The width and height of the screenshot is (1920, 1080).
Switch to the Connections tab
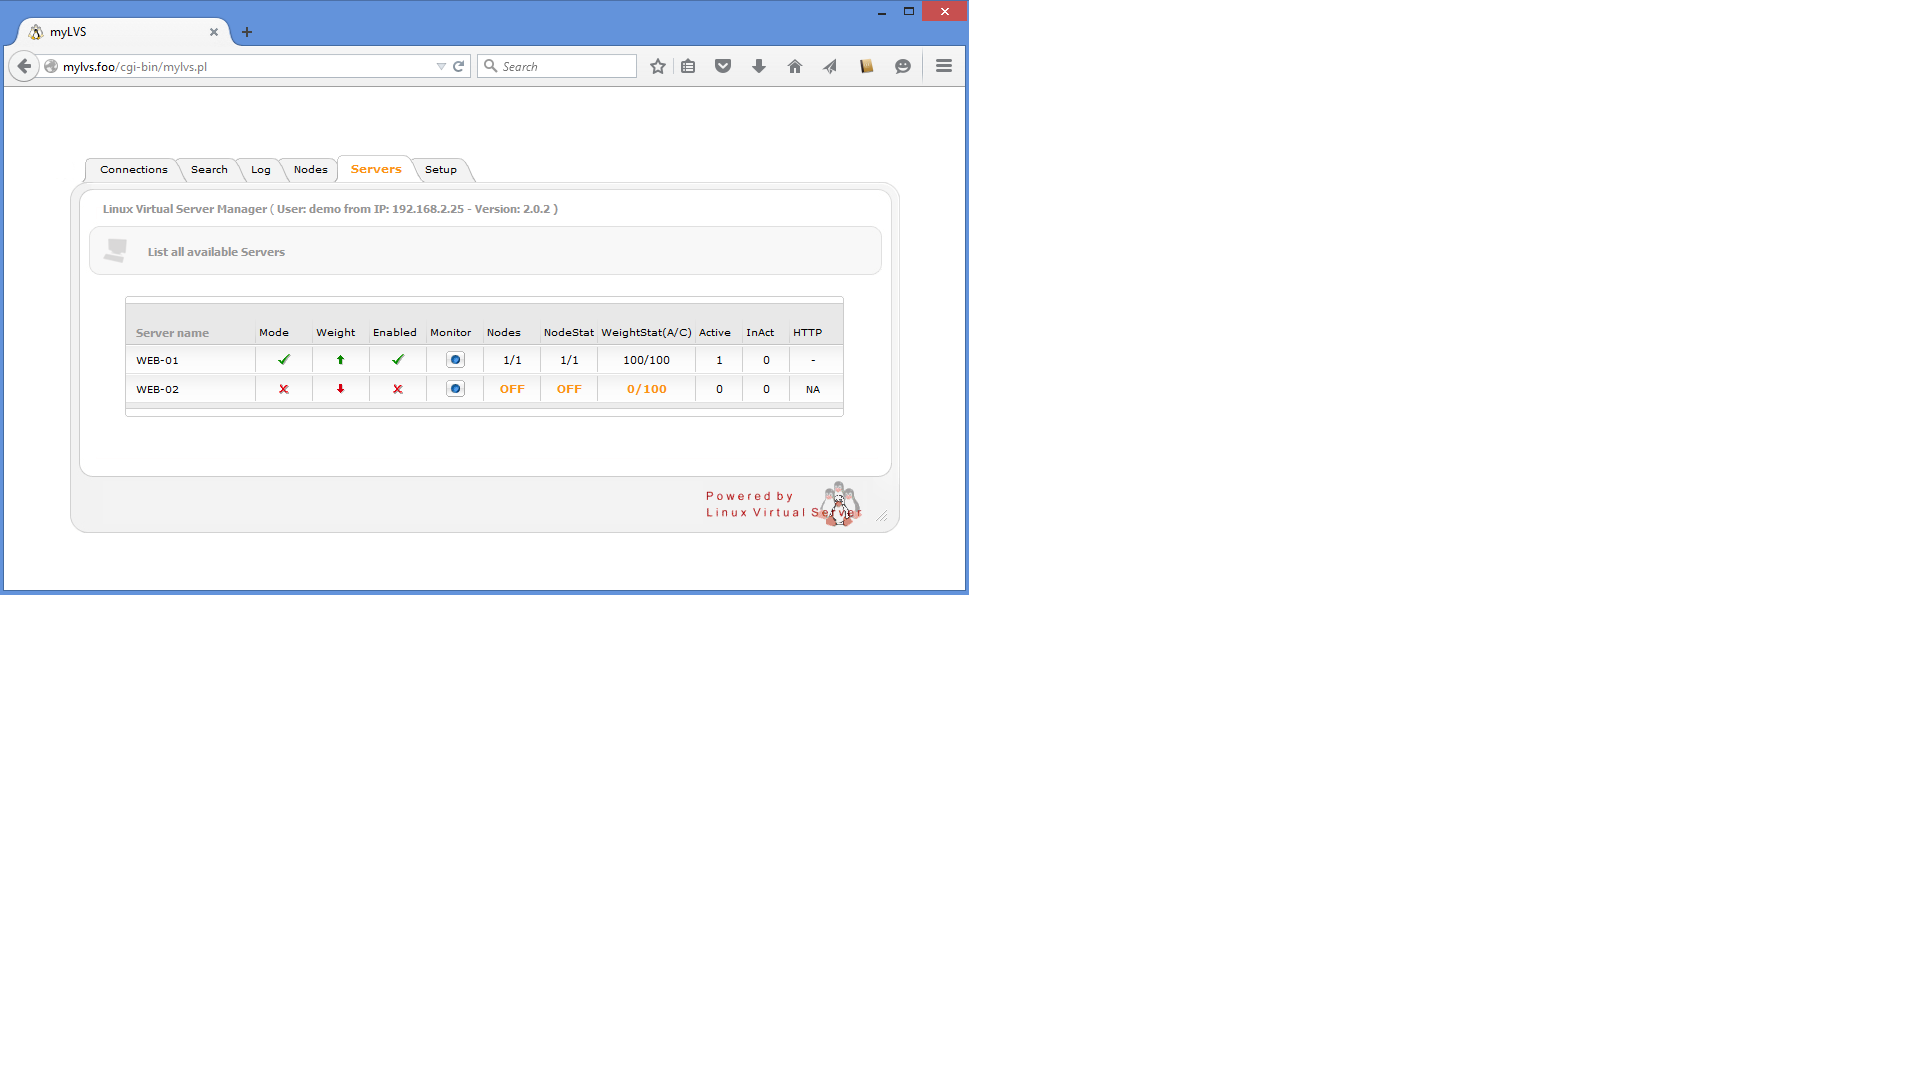[133, 170]
